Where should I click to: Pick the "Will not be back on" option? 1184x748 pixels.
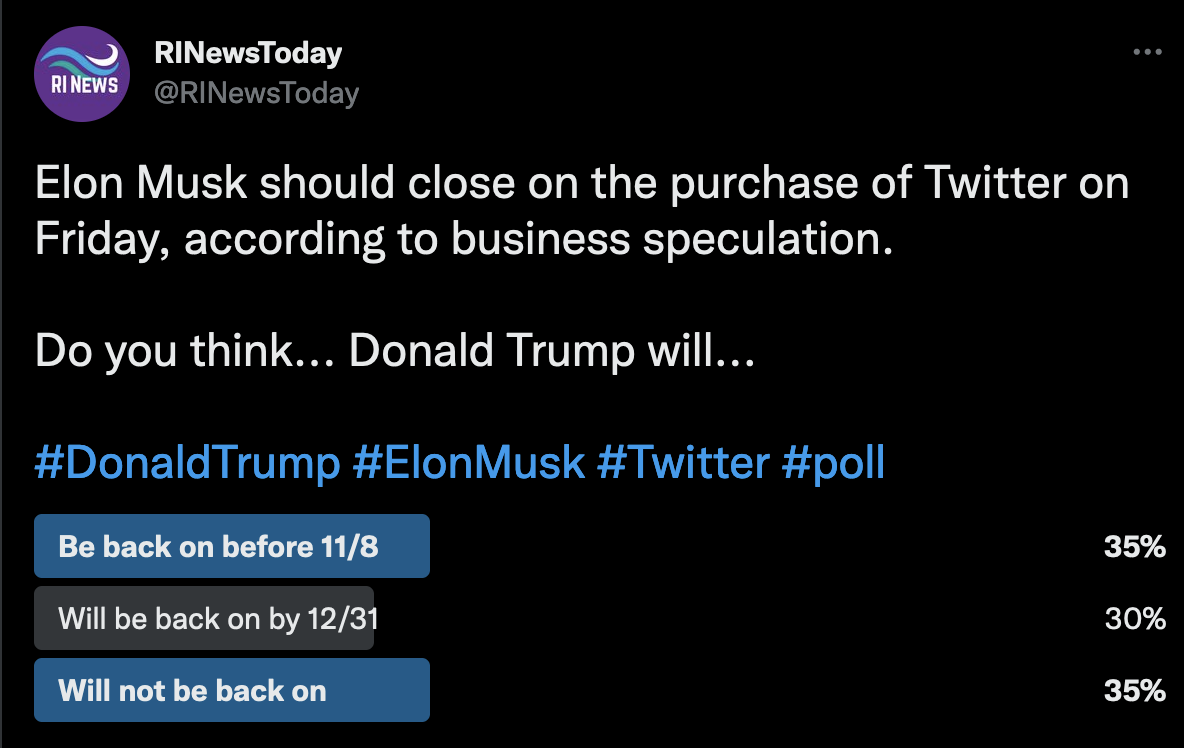click(x=231, y=690)
